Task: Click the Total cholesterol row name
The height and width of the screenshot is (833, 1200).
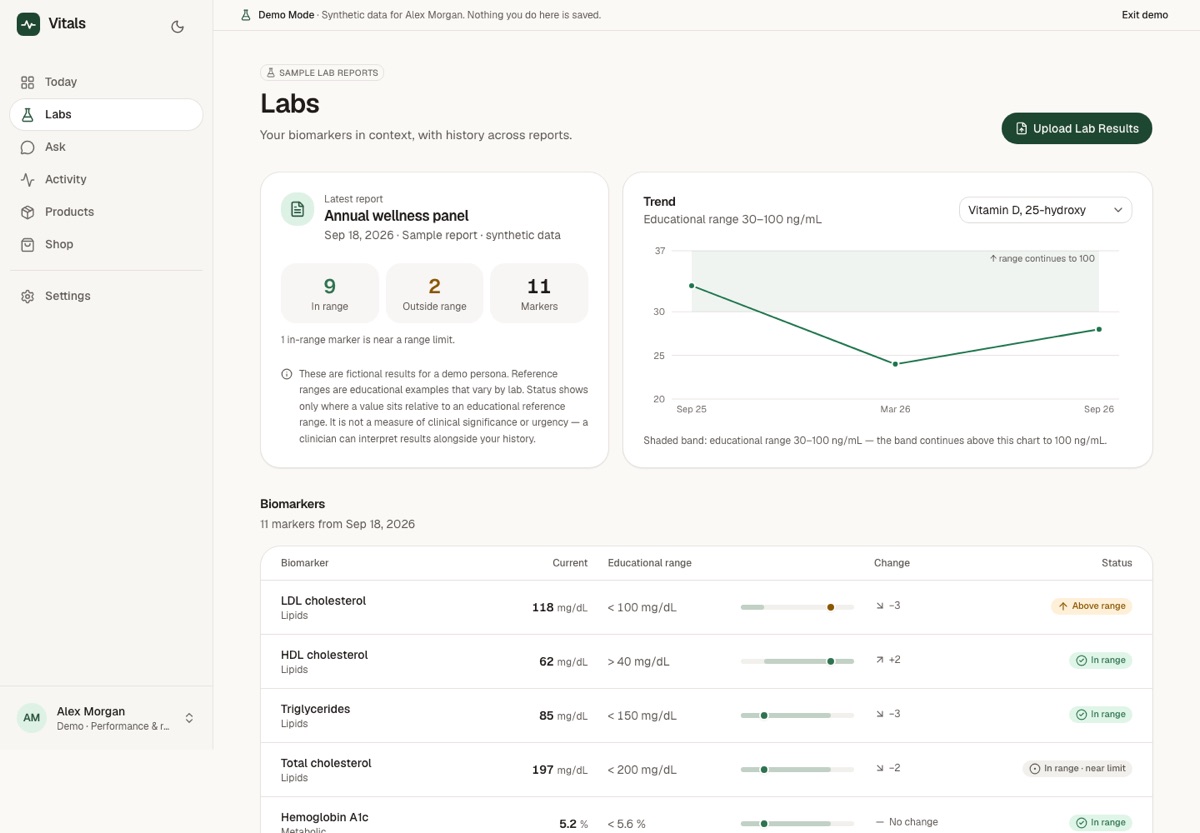Action: [326, 763]
